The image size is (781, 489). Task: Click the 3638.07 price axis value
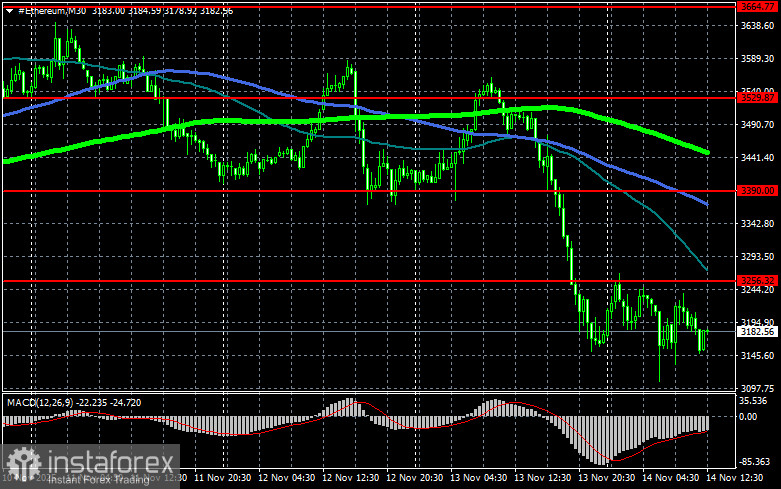click(x=757, y=27)
